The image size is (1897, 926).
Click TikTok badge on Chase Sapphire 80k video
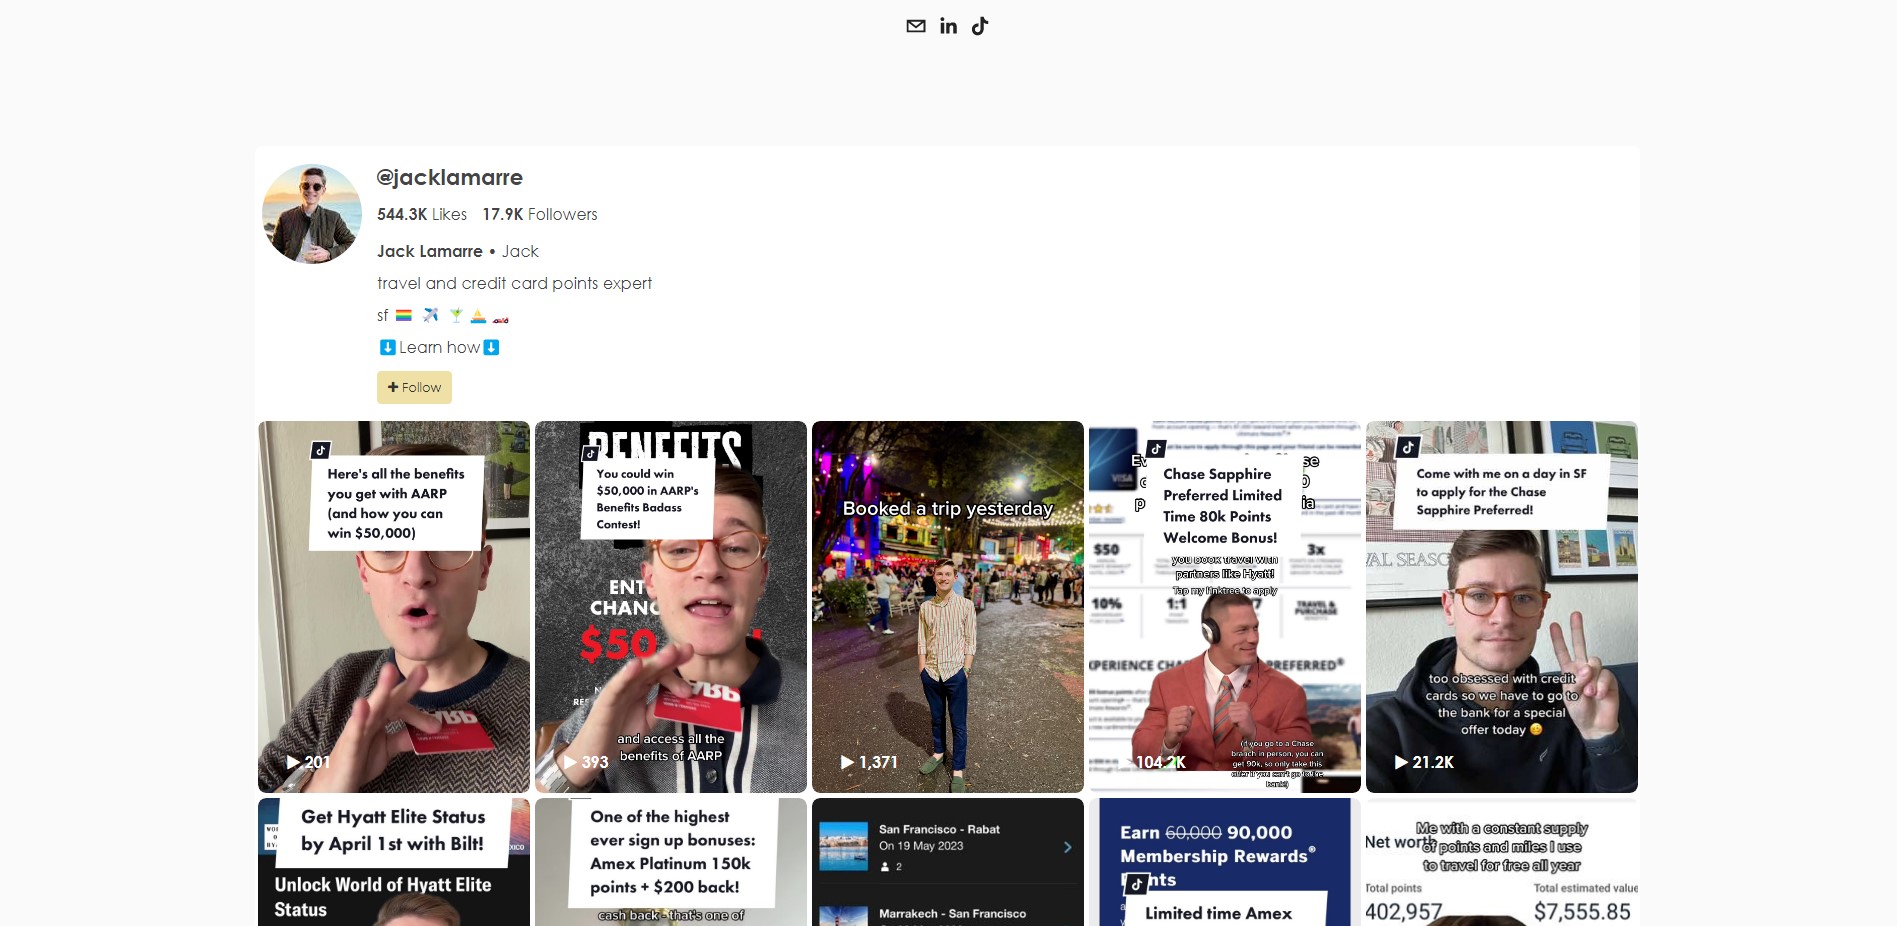(1157, 449)
